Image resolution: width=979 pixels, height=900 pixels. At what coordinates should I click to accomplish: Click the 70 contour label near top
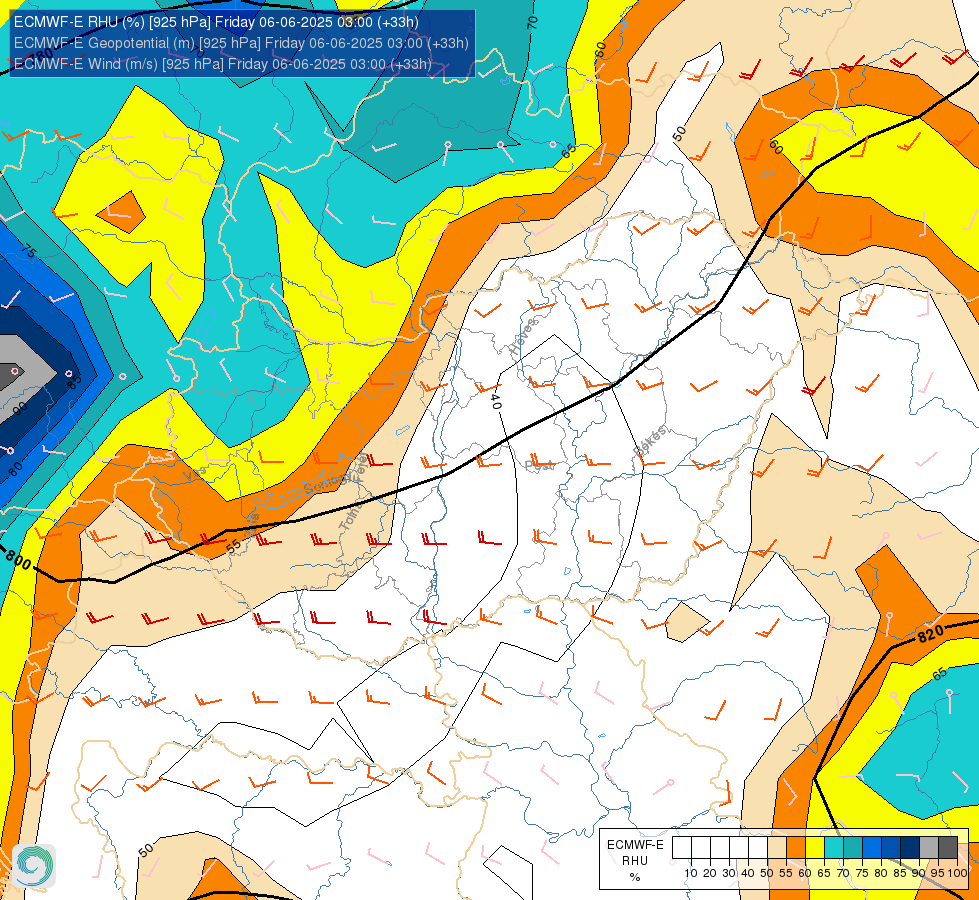tap(532, 22)
